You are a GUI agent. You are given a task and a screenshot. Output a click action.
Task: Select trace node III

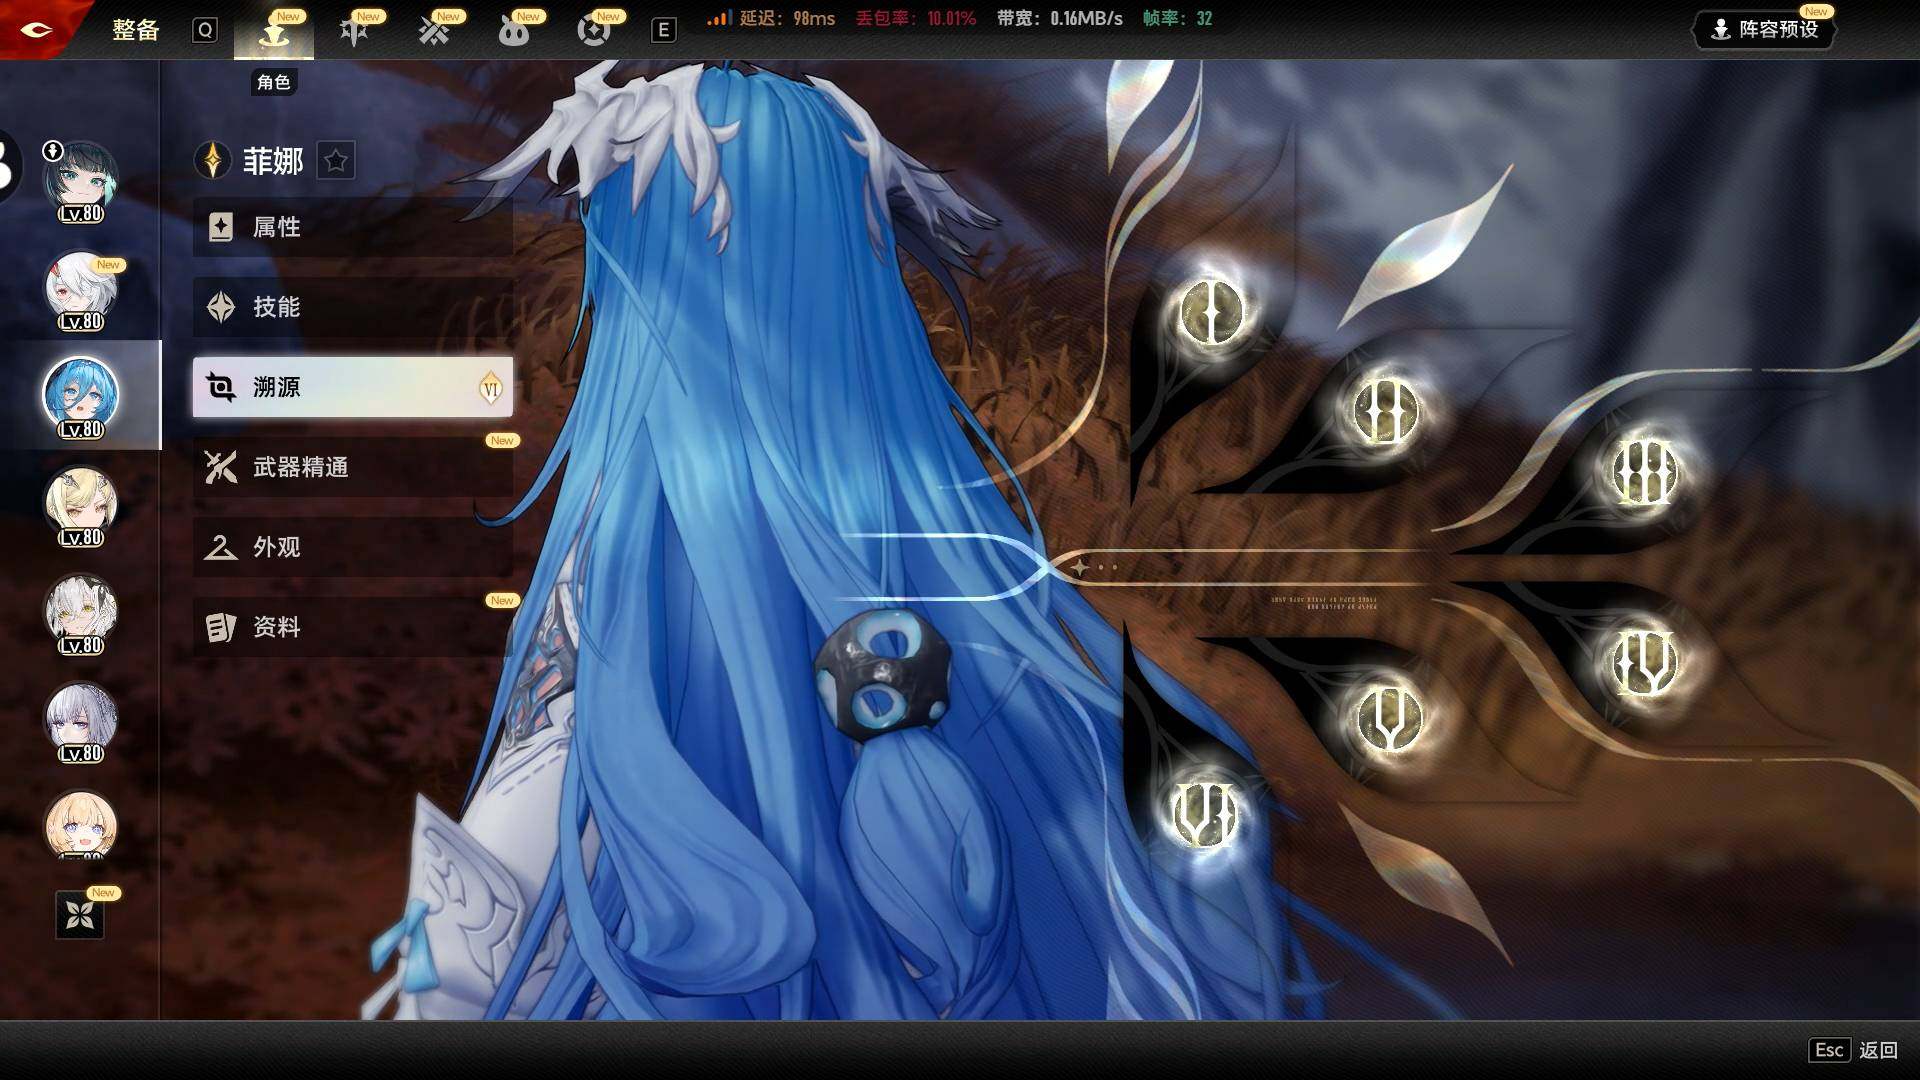1645,472
